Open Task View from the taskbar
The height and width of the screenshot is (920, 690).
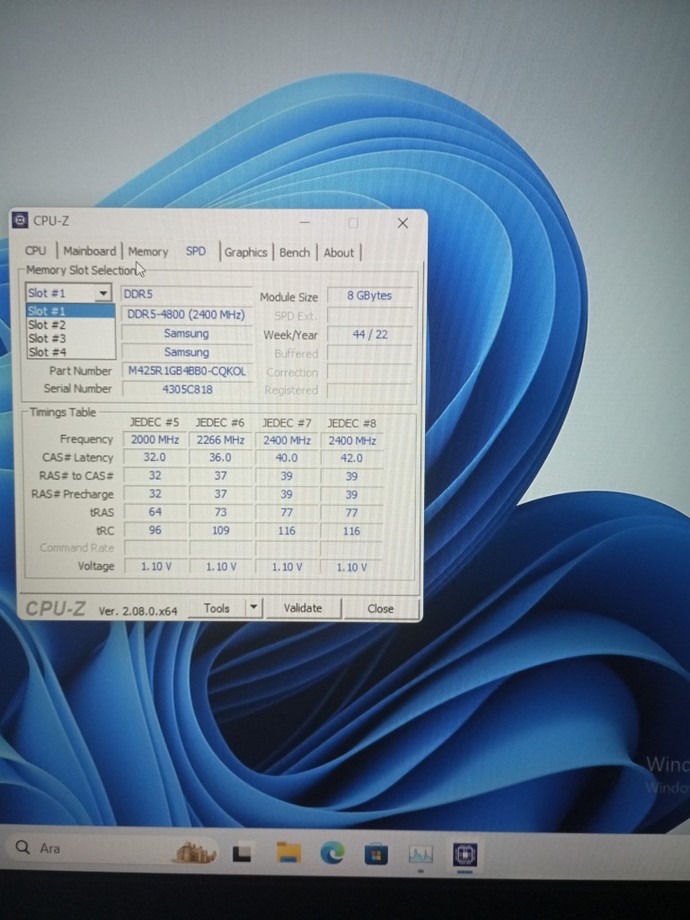[x=242, y=853]
